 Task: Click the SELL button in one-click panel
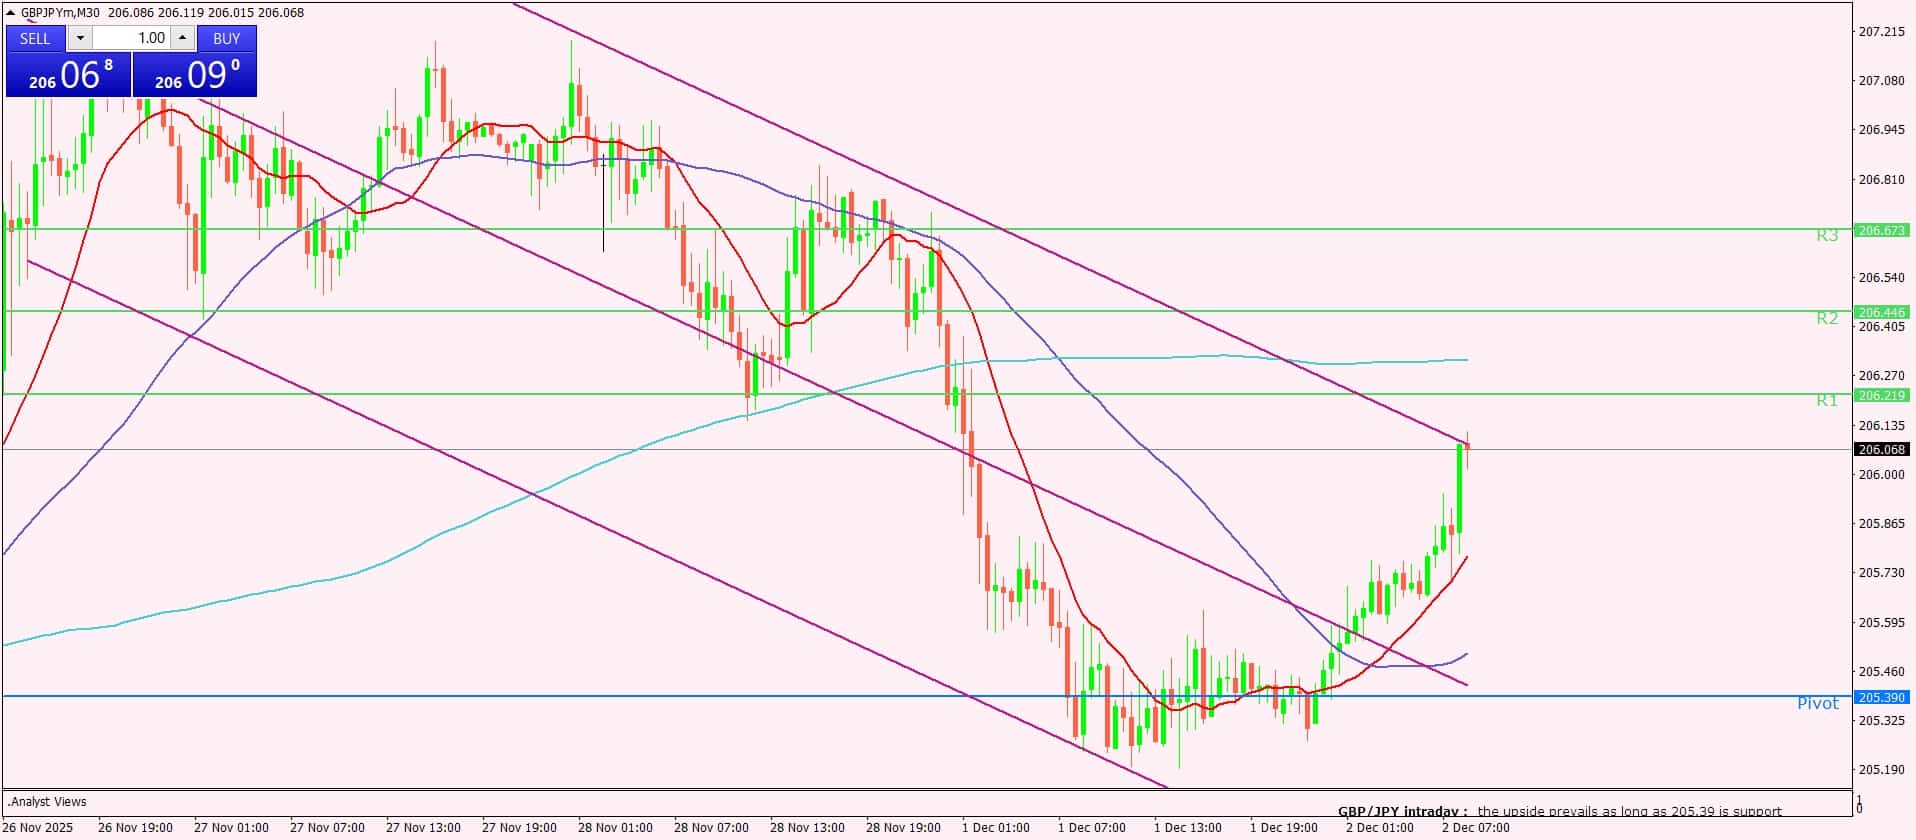pyautogui.click(x=35, y=38)
